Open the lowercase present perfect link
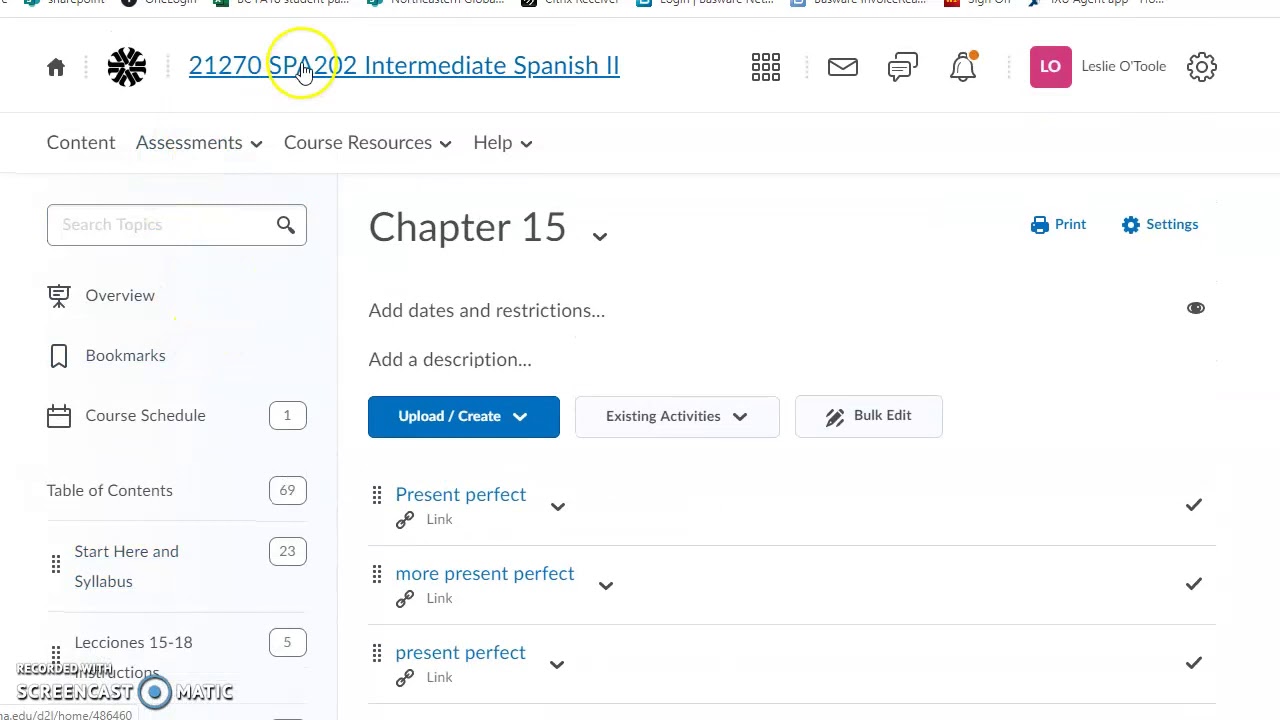 point(461,652)
